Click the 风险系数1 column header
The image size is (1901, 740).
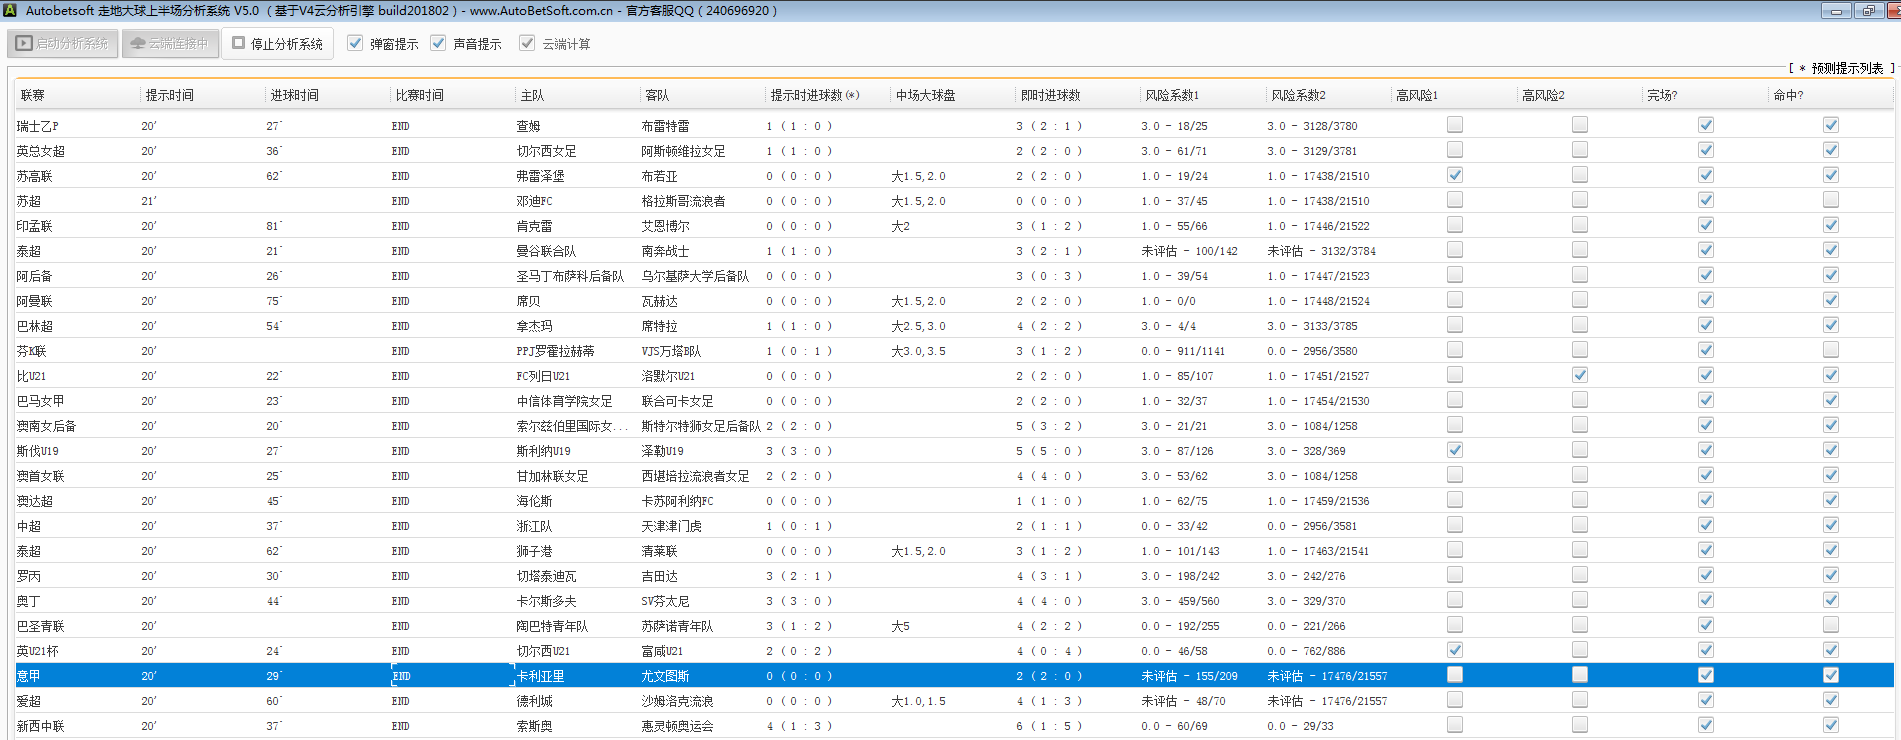1172,96
